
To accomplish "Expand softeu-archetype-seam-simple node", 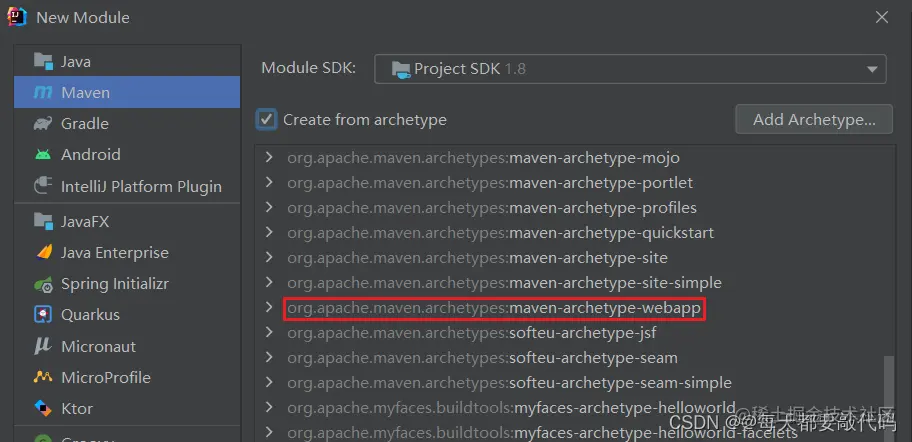I will pyautogui.click(x=268, y=382).
